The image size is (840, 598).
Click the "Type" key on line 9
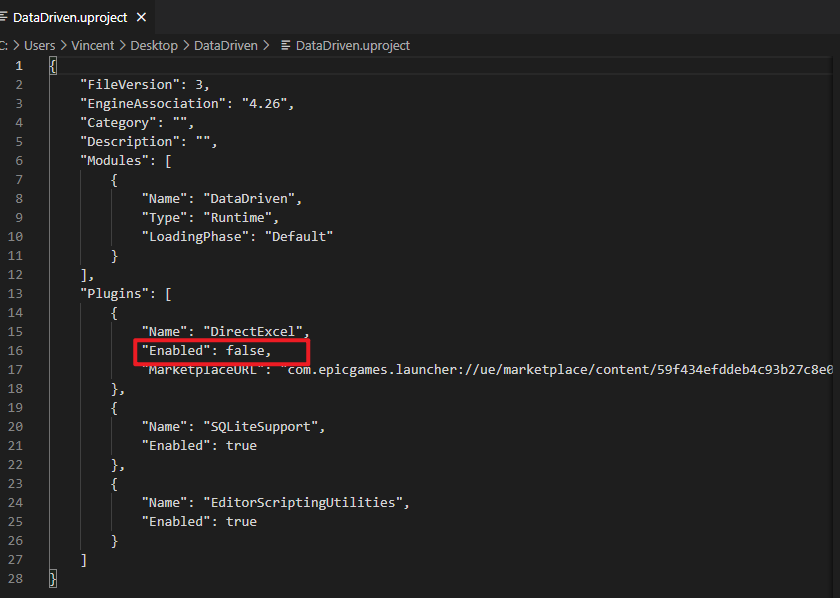coord(165,218)
